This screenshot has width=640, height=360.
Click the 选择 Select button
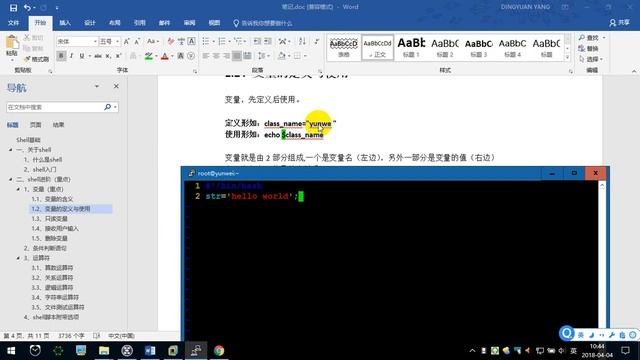click(590, 59)
